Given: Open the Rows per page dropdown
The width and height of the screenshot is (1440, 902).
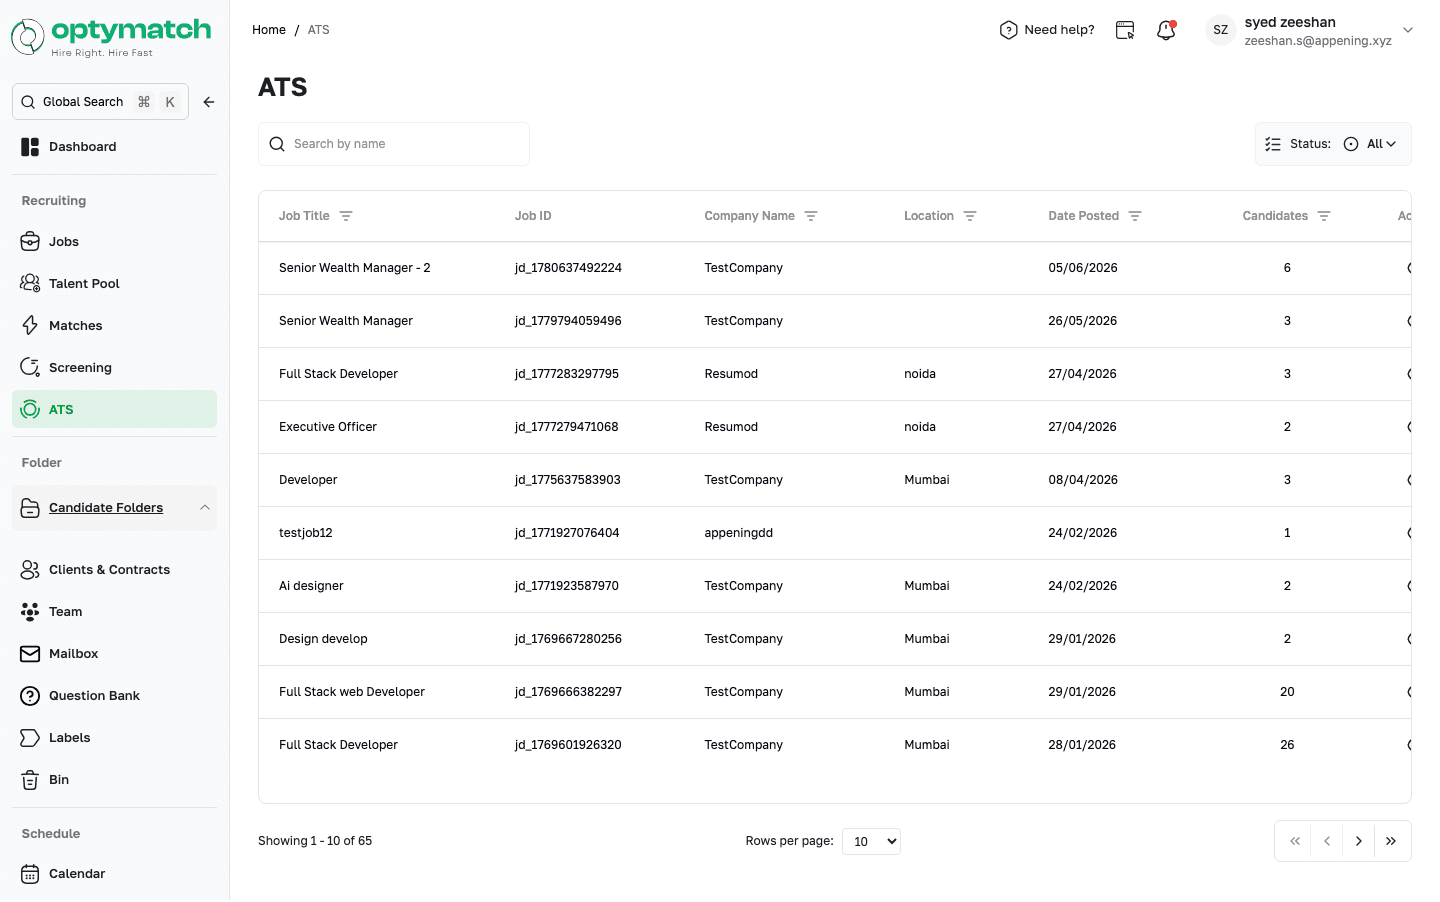Looking at the screenshot, I should [x=871, y=842].
